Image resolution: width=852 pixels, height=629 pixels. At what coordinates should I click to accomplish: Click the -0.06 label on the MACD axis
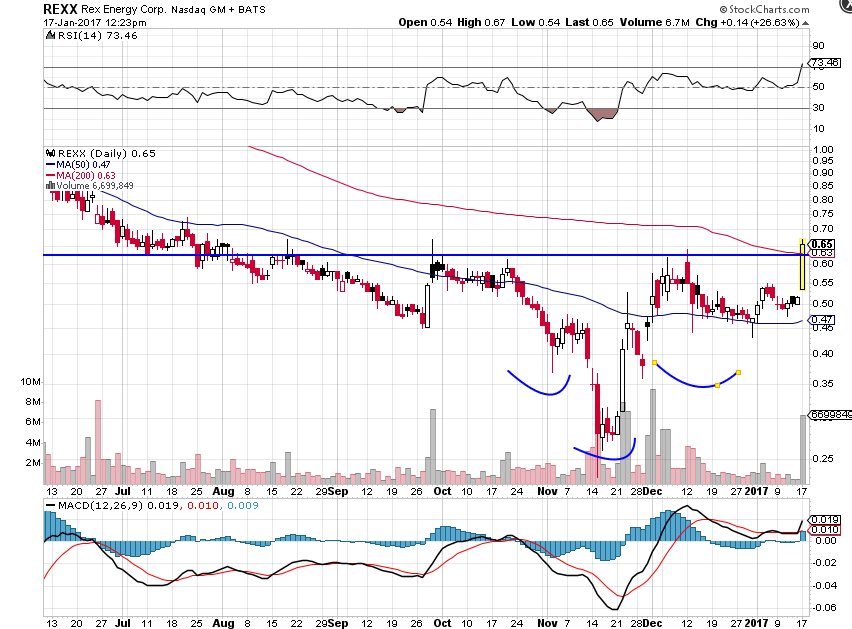click(x=825, y=608)
